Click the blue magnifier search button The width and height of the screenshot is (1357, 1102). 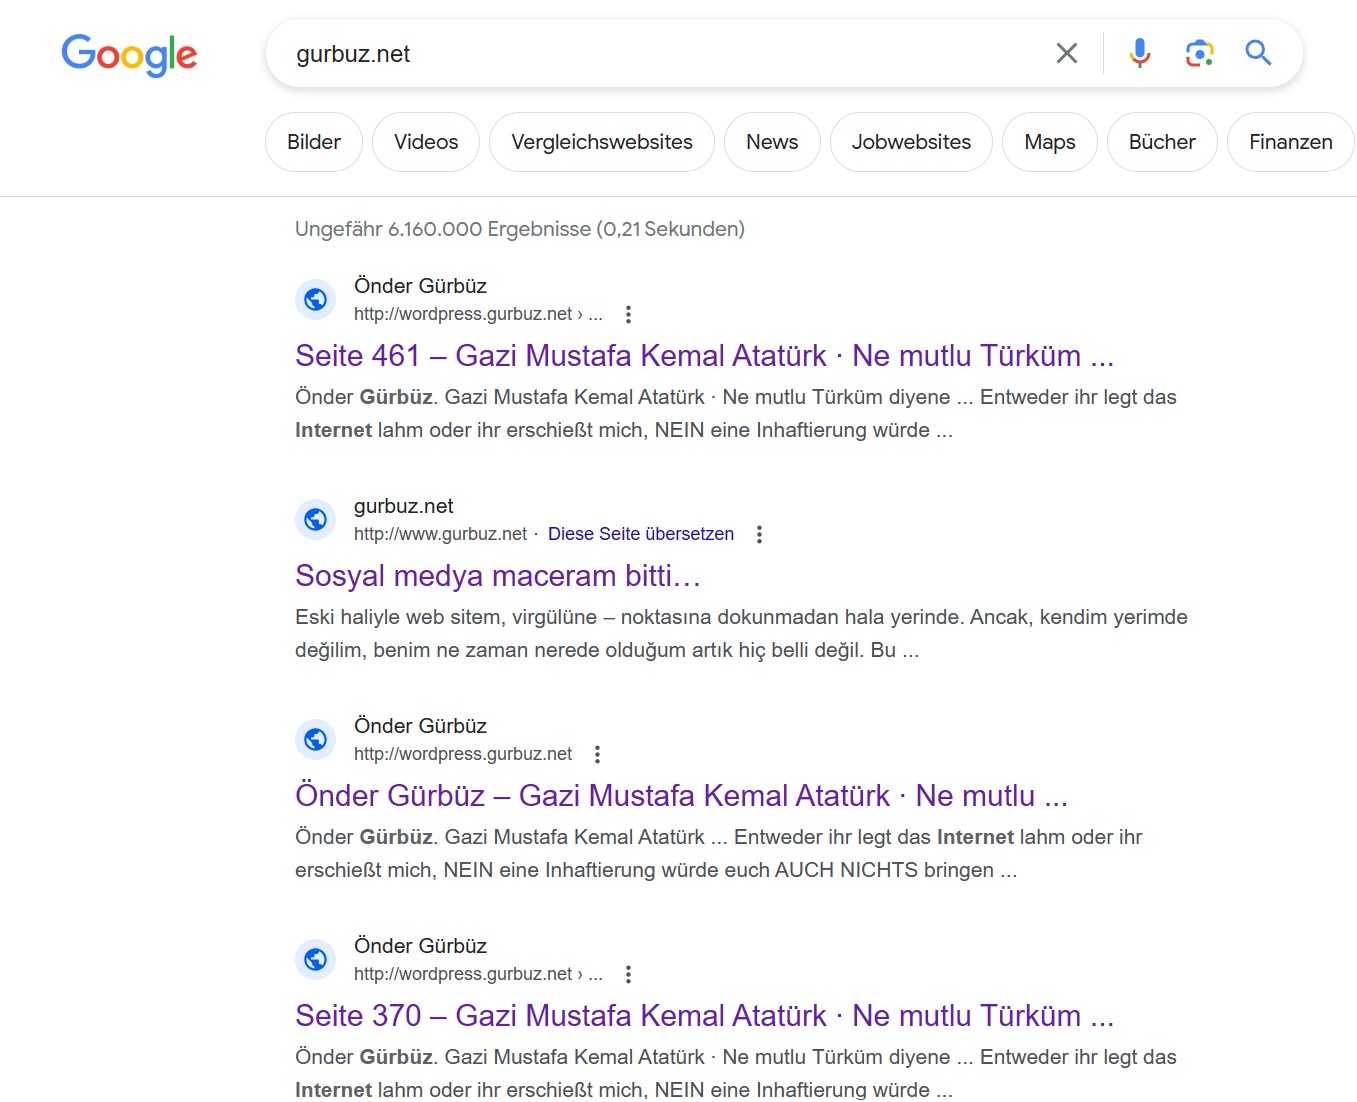click(1258, 53)
